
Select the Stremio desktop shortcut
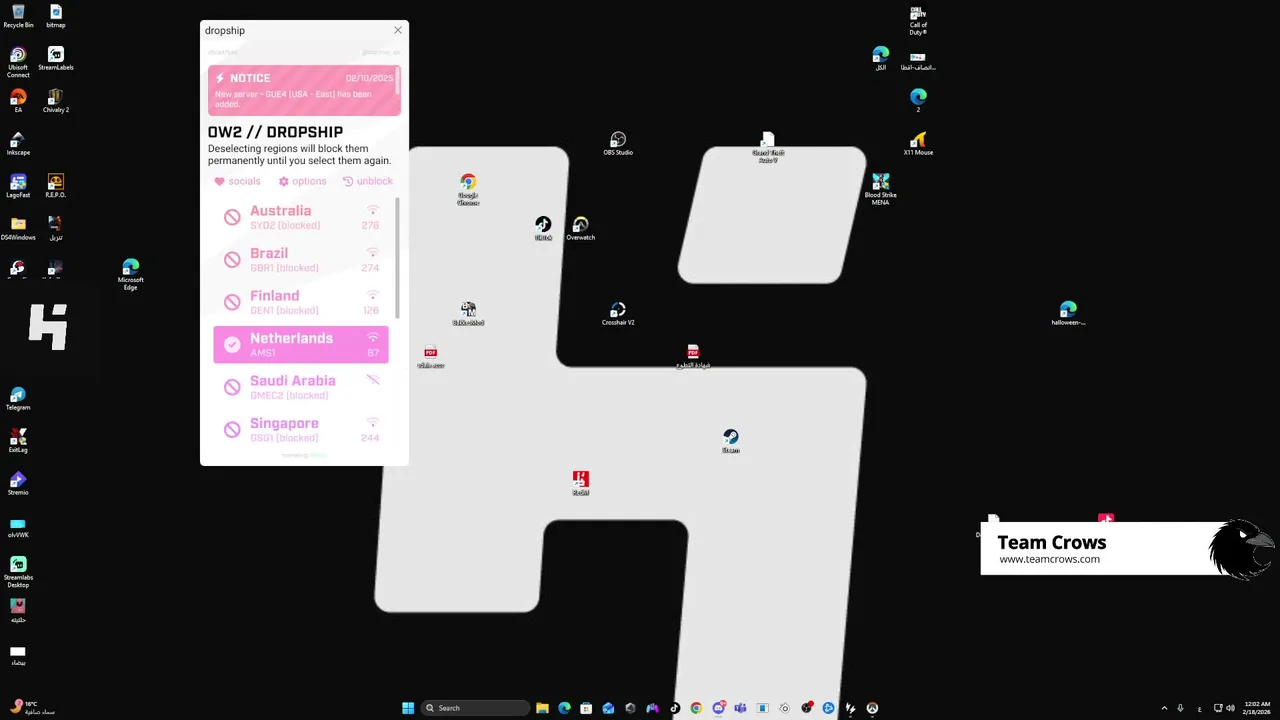(x=18, y=484)
